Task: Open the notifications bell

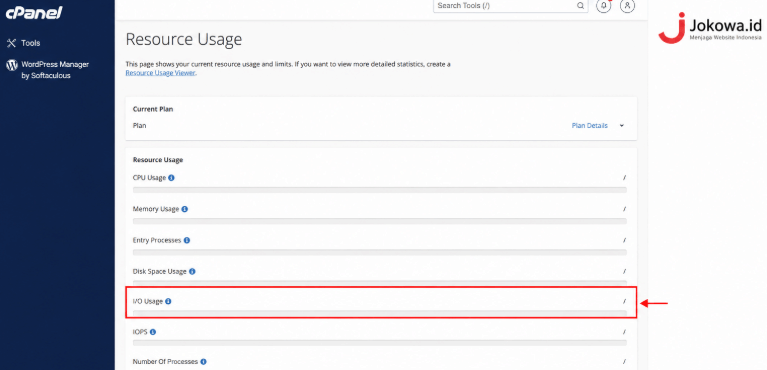Action: (x=604, y=6)
